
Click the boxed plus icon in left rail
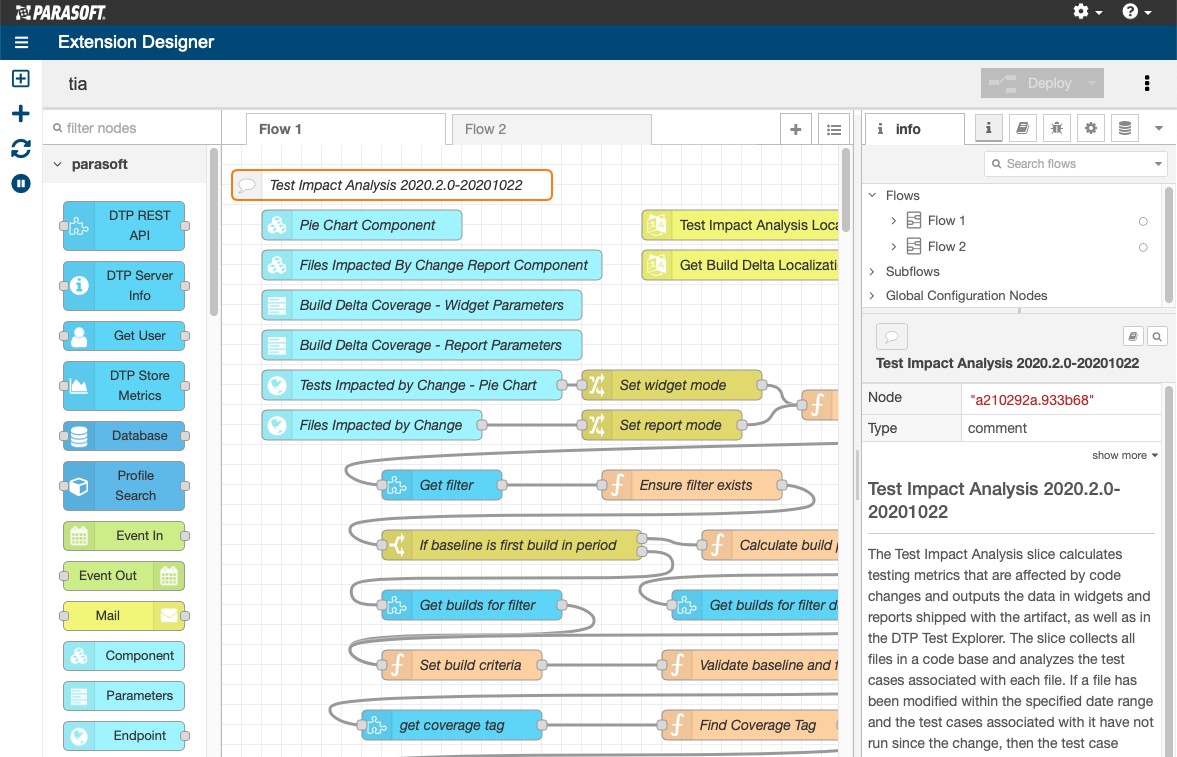click(21, 79)
